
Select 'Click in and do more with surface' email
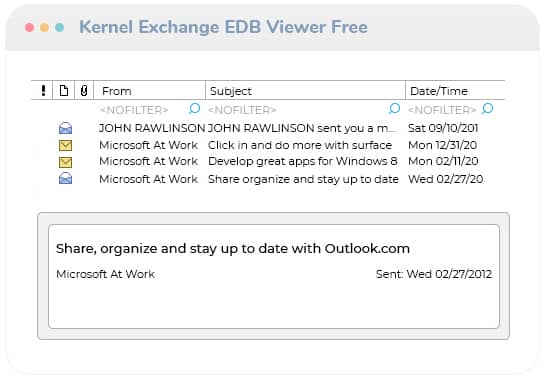coord(300,145)
